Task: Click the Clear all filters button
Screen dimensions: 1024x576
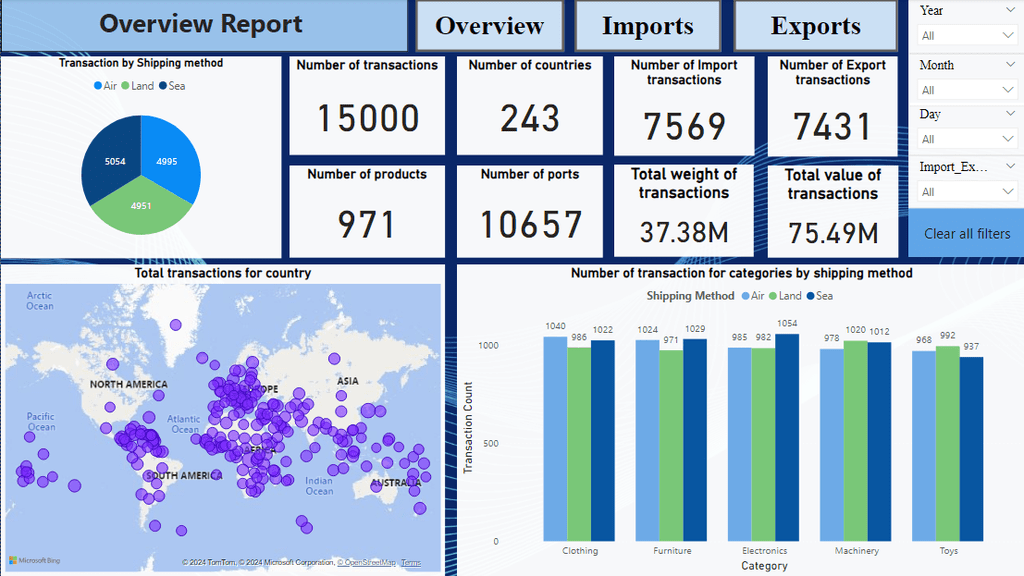Action: tap(967, 233)
